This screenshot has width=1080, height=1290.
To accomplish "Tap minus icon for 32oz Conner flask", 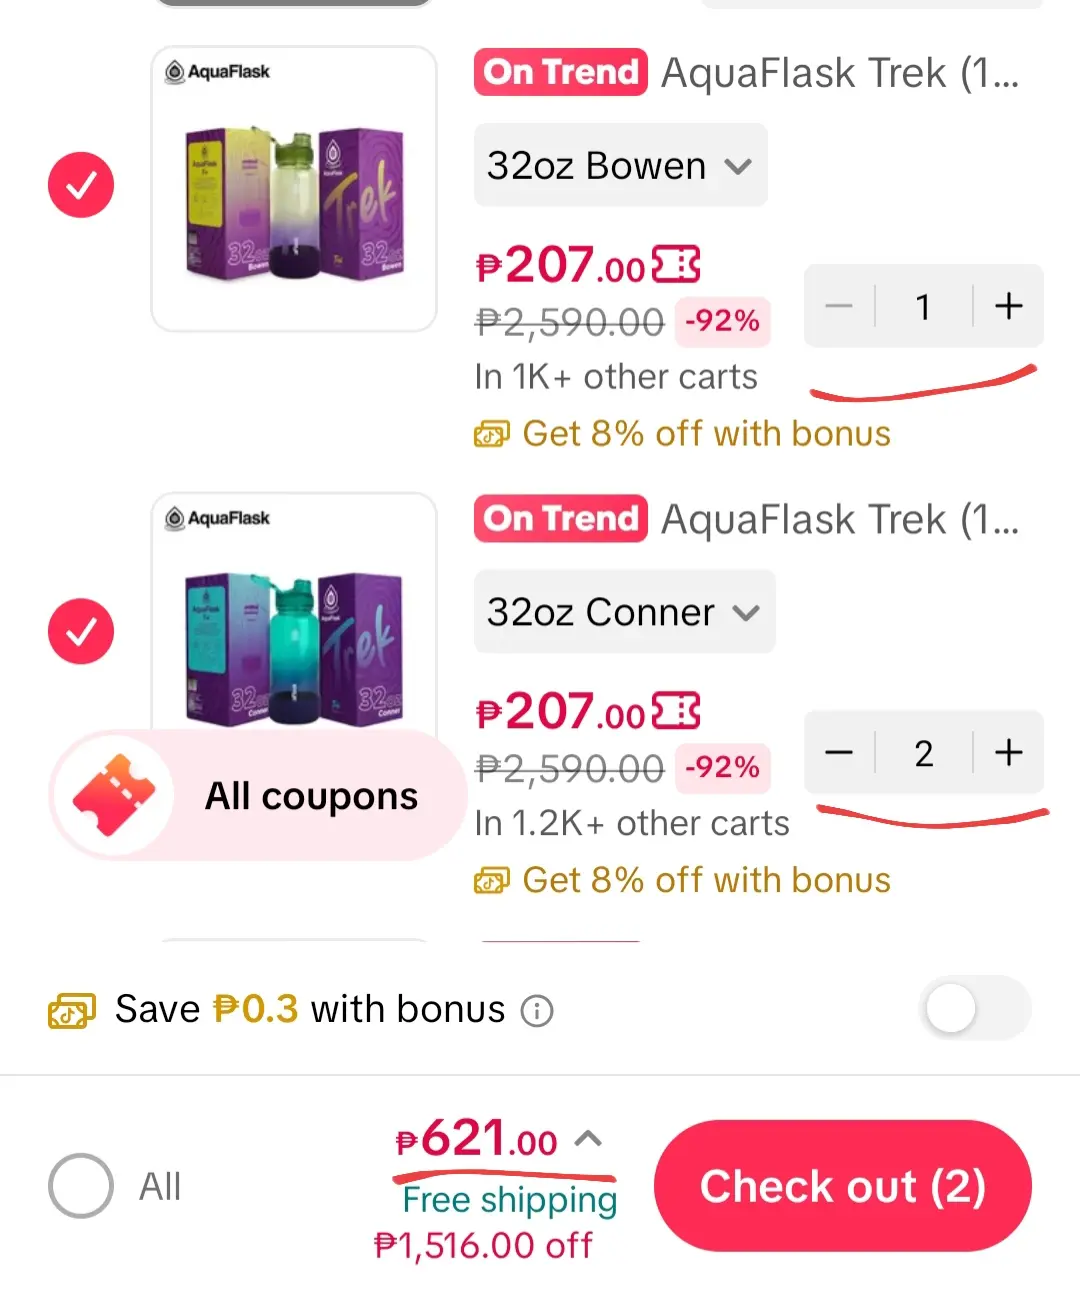I will point(839,752).
